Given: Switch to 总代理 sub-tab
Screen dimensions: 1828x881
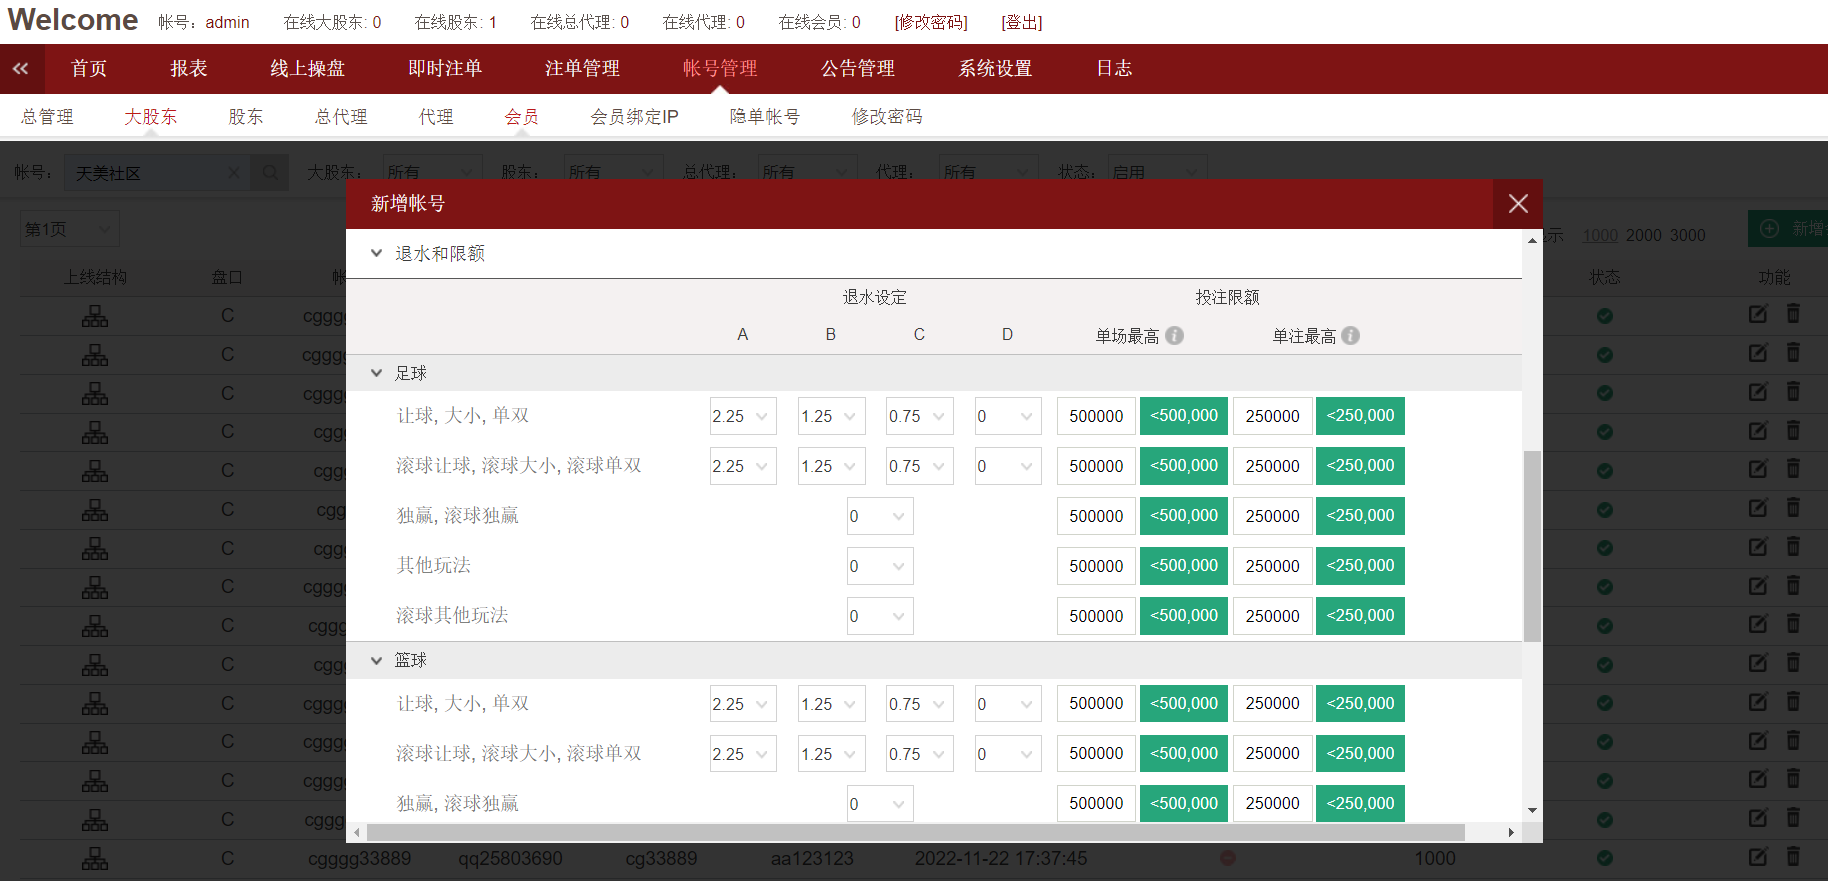Looking at the screenshot, I should pos(341,117).
